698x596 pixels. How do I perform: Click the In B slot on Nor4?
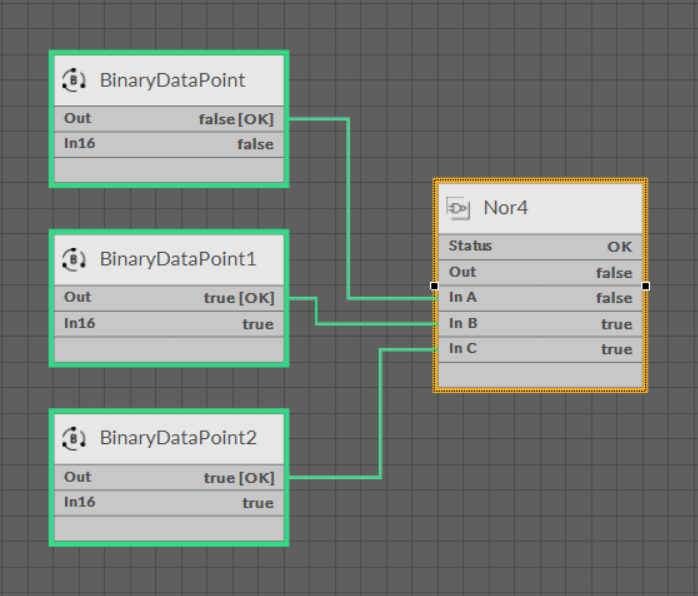(462, 323)
